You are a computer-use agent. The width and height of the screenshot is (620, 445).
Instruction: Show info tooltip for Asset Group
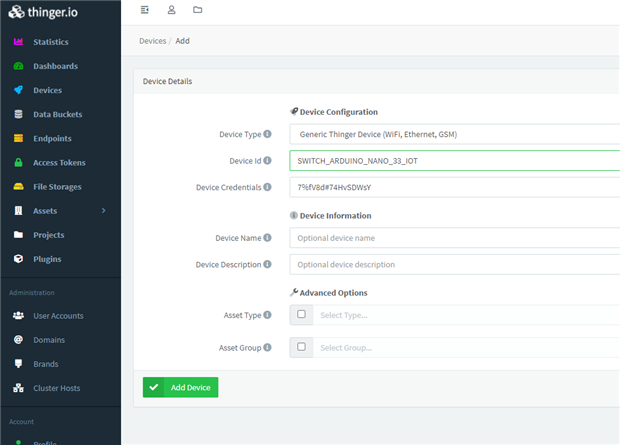(x=267, y=347)
